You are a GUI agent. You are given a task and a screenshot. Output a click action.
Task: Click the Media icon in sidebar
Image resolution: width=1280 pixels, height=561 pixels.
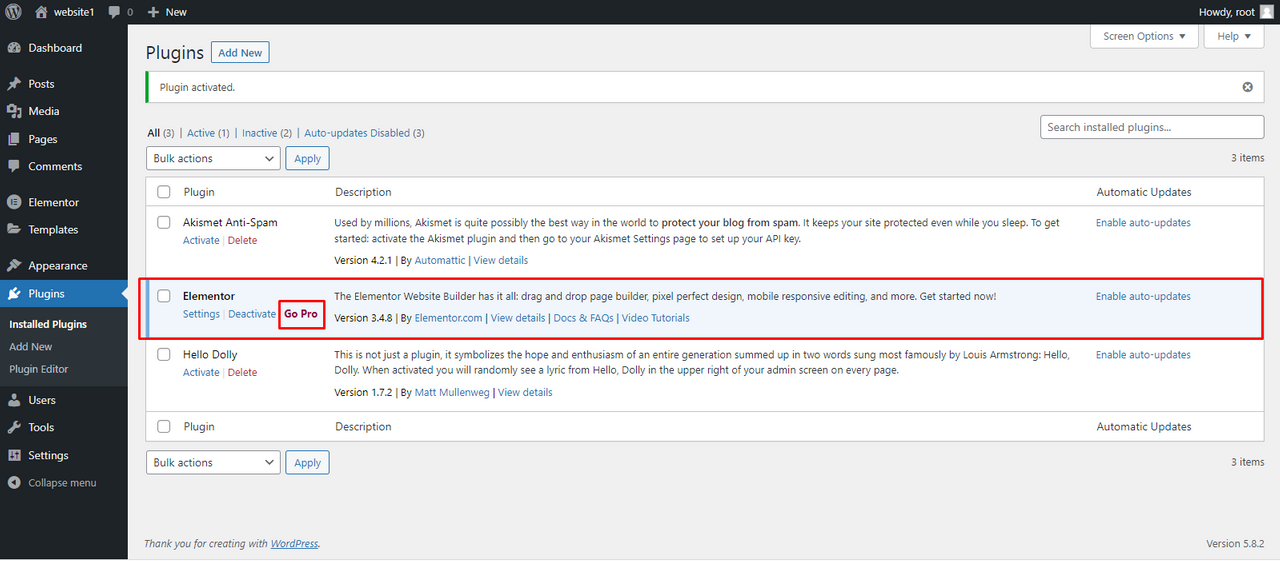point(14,111)
